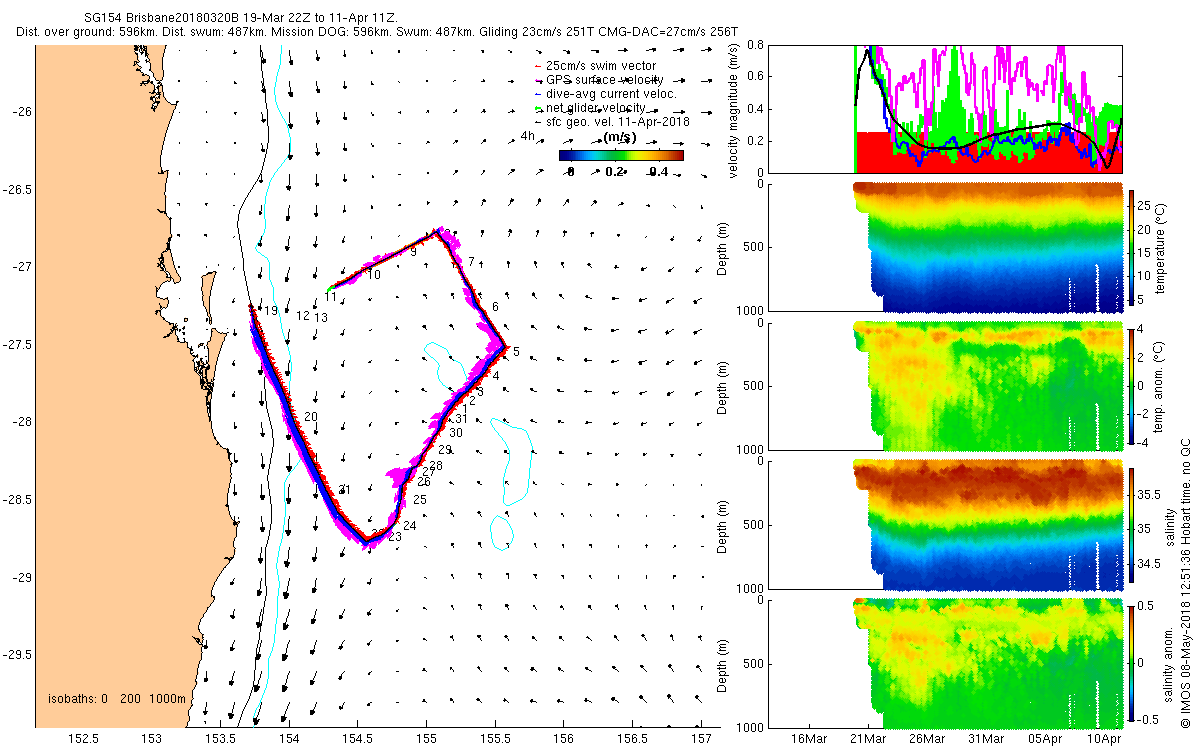Click the longitude tick '157'
The height and width of the screenshot is (750, 1200).
pos(701,739)
